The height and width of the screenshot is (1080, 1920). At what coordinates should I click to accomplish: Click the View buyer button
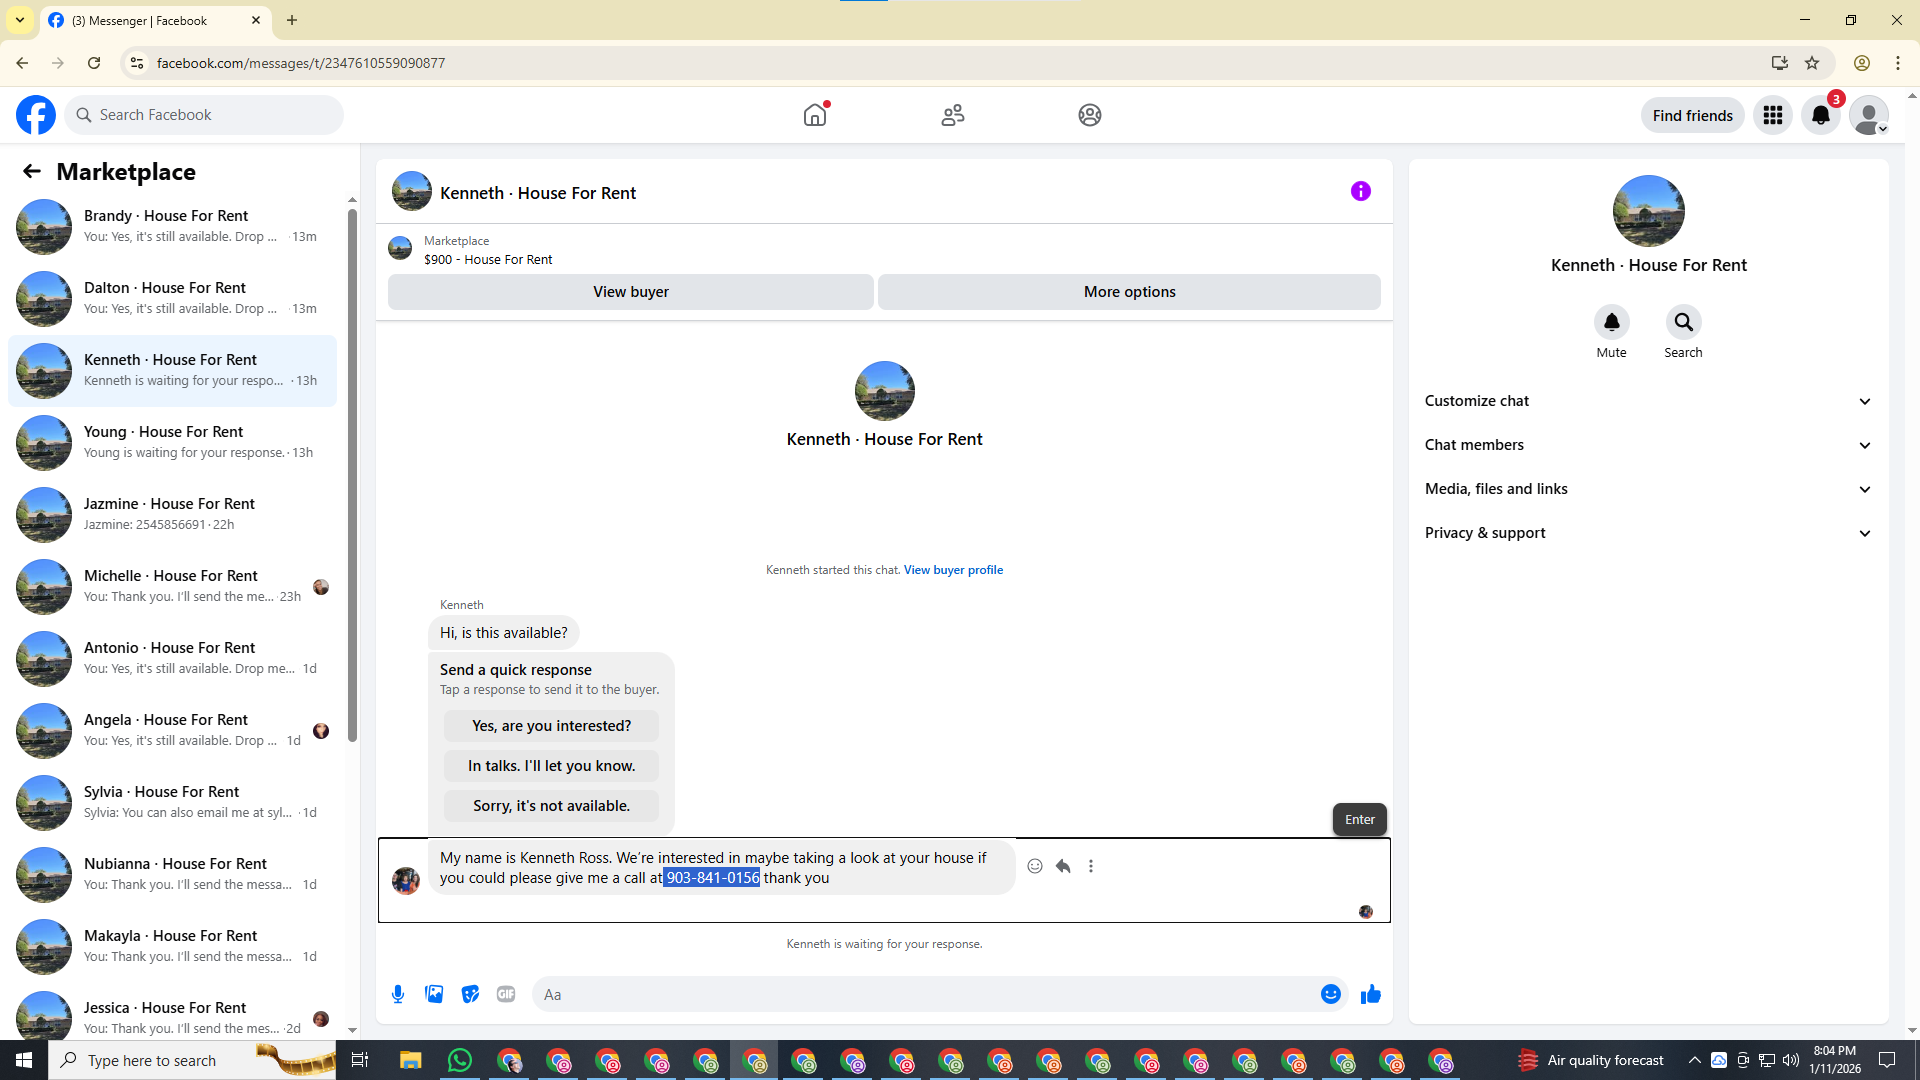(x=631, y=292)
